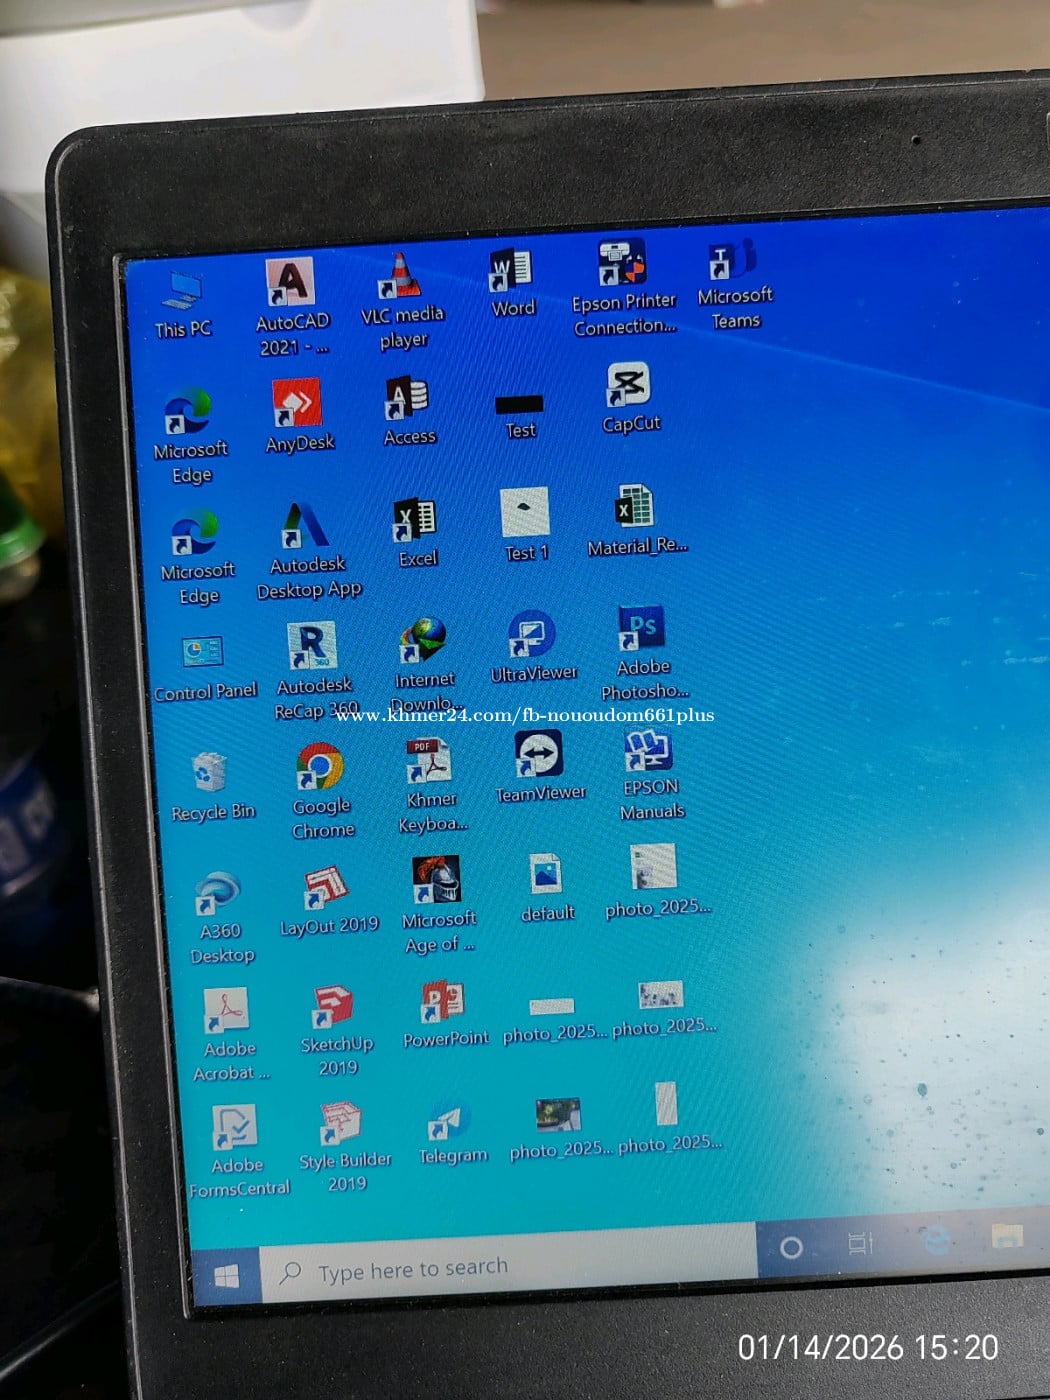This screenshot has height=1400, width=1050.
Task: Click the VLC media player shortcut
Action: click(x=400, y=277)
